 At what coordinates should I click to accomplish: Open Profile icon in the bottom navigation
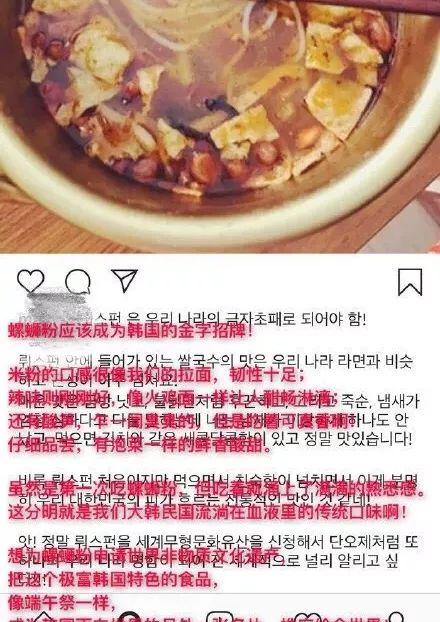[393, 616]
